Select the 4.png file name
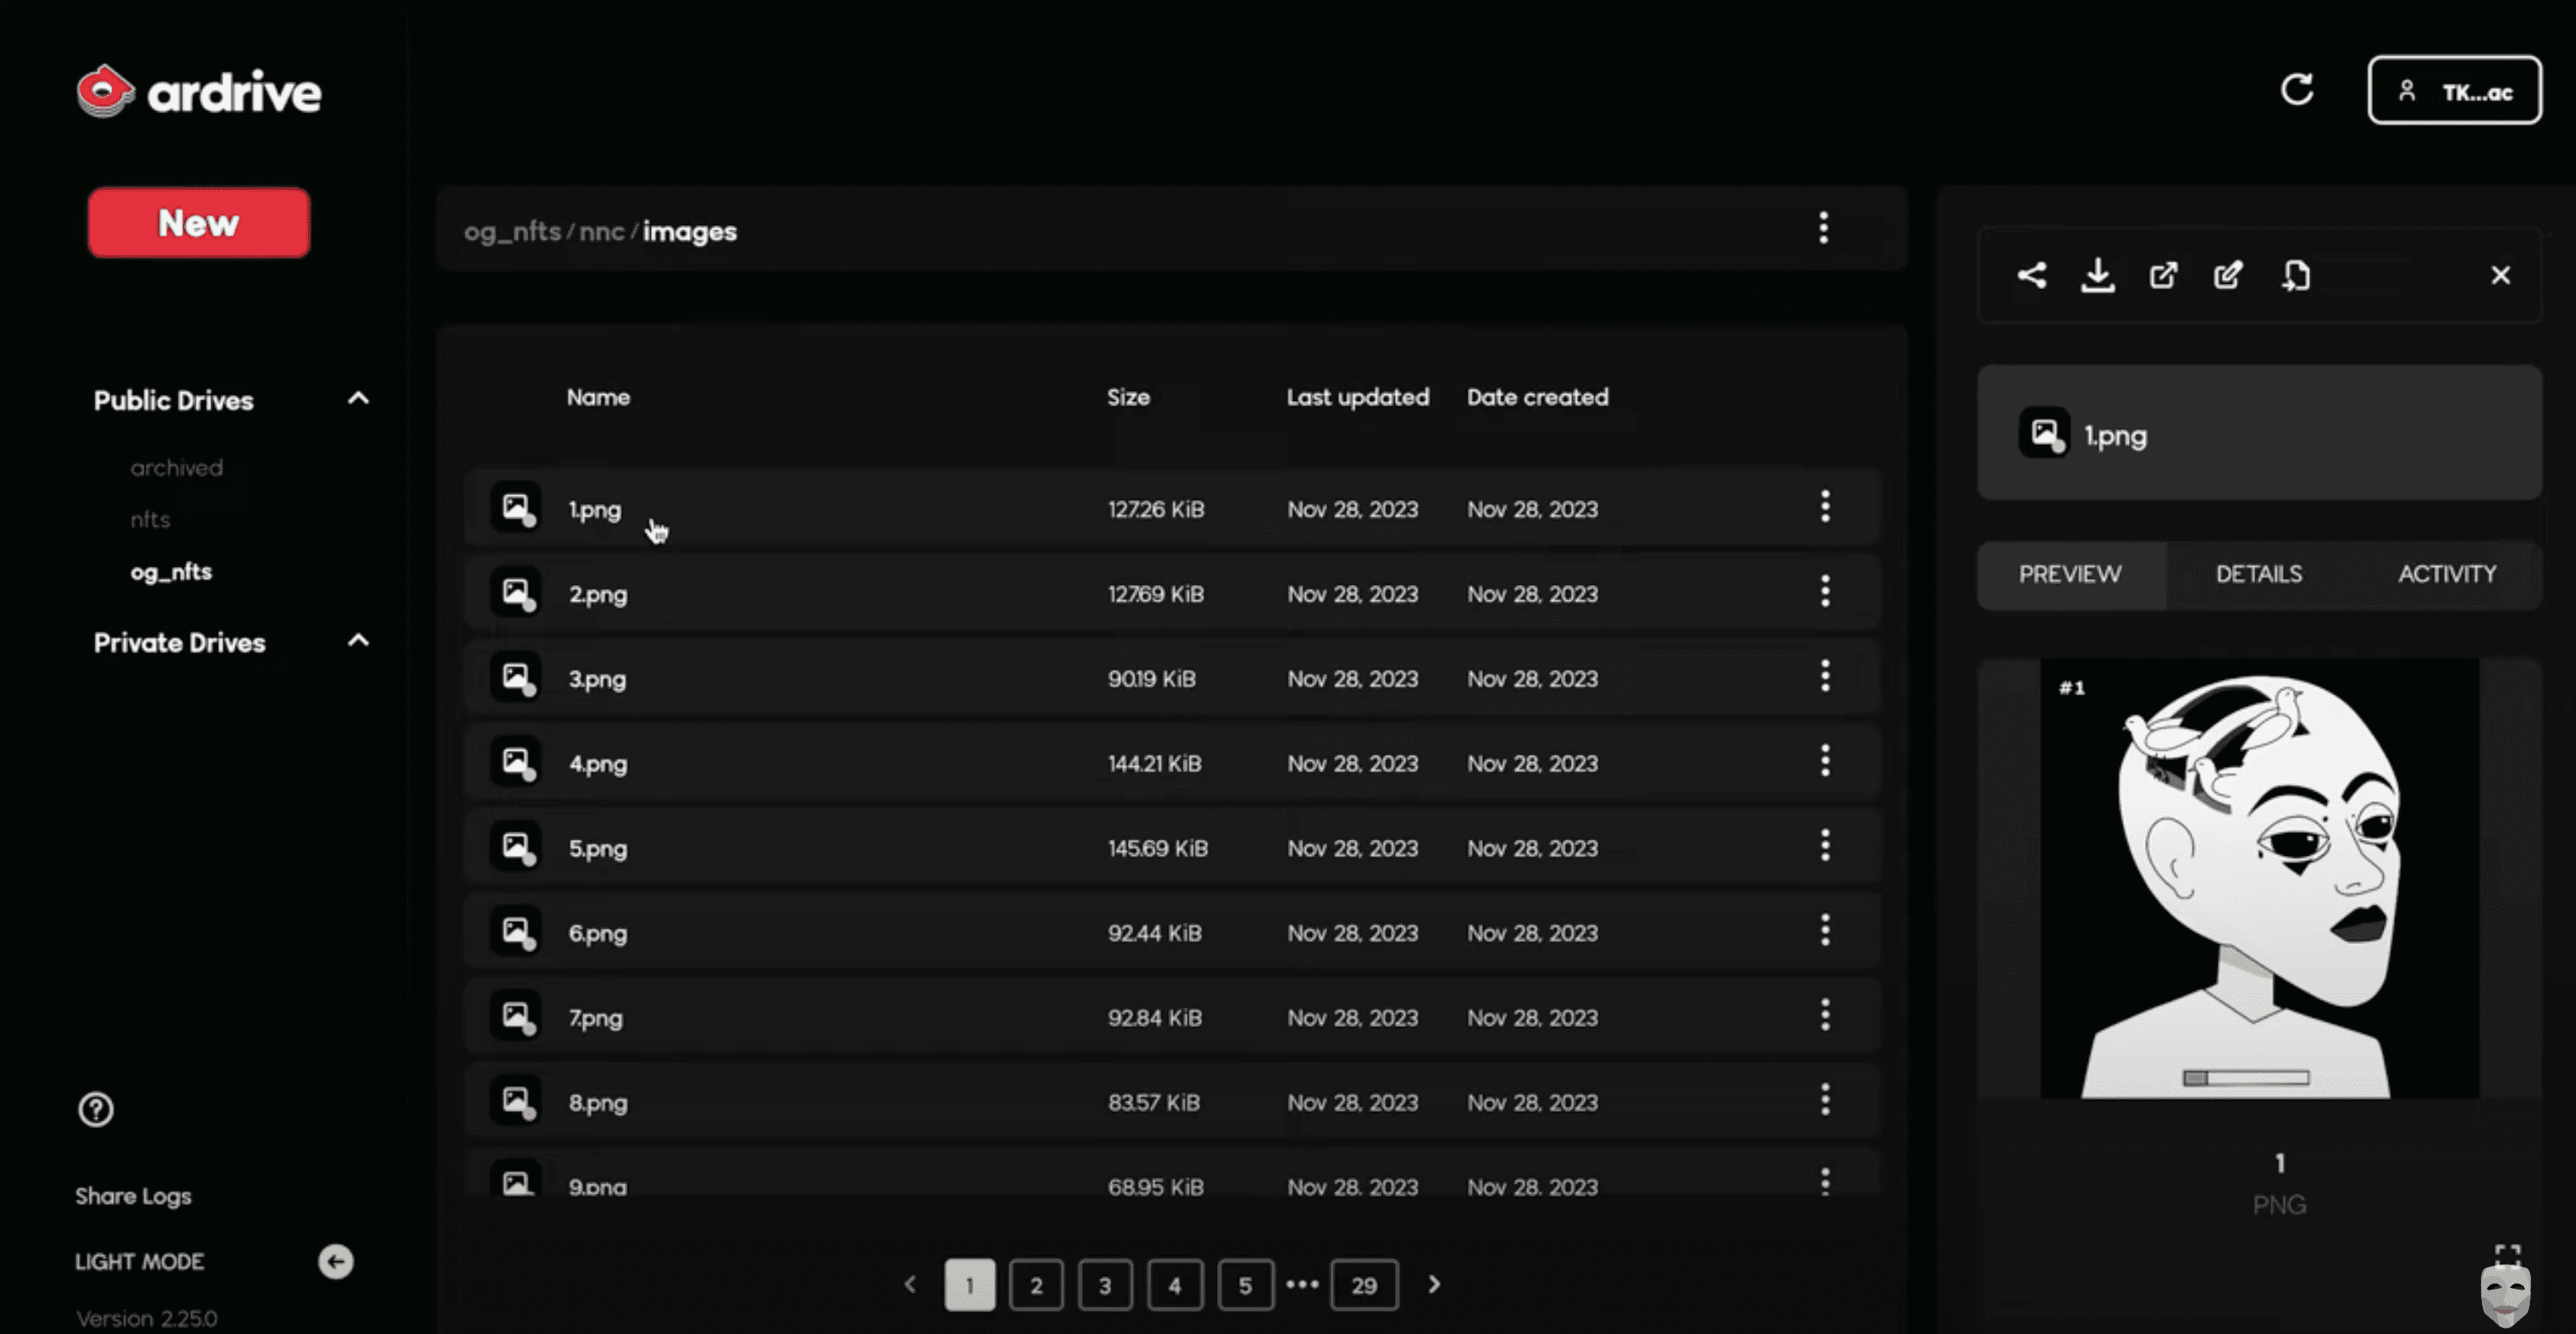The image size is (2576, 1334). [598, 764]
